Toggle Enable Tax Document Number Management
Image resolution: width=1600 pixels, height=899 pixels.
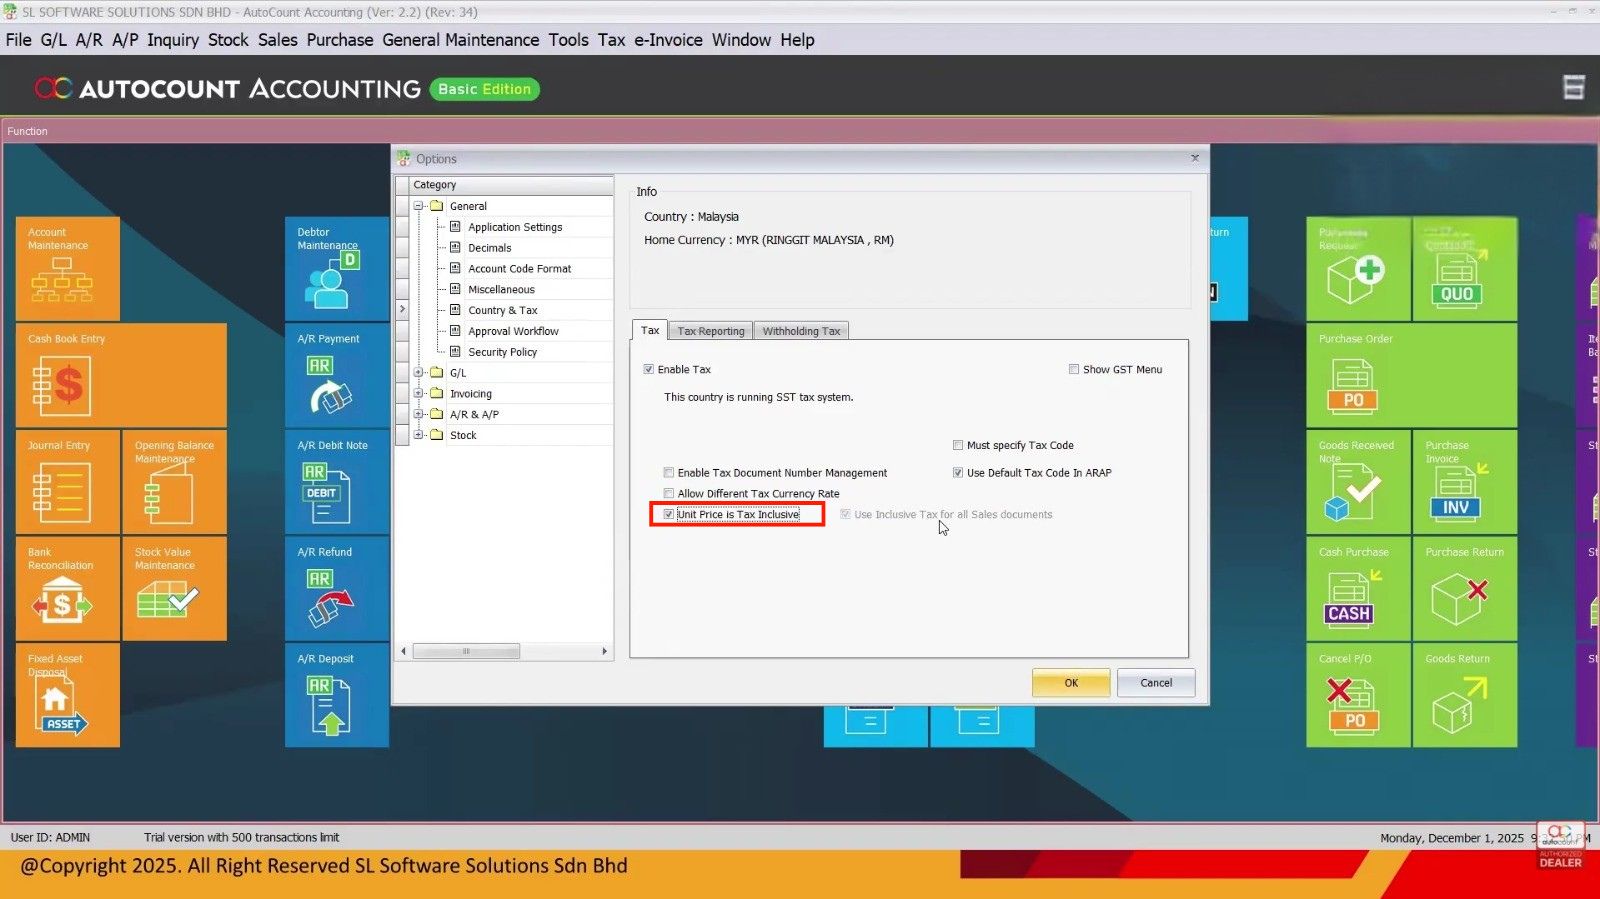pos(669,473)
